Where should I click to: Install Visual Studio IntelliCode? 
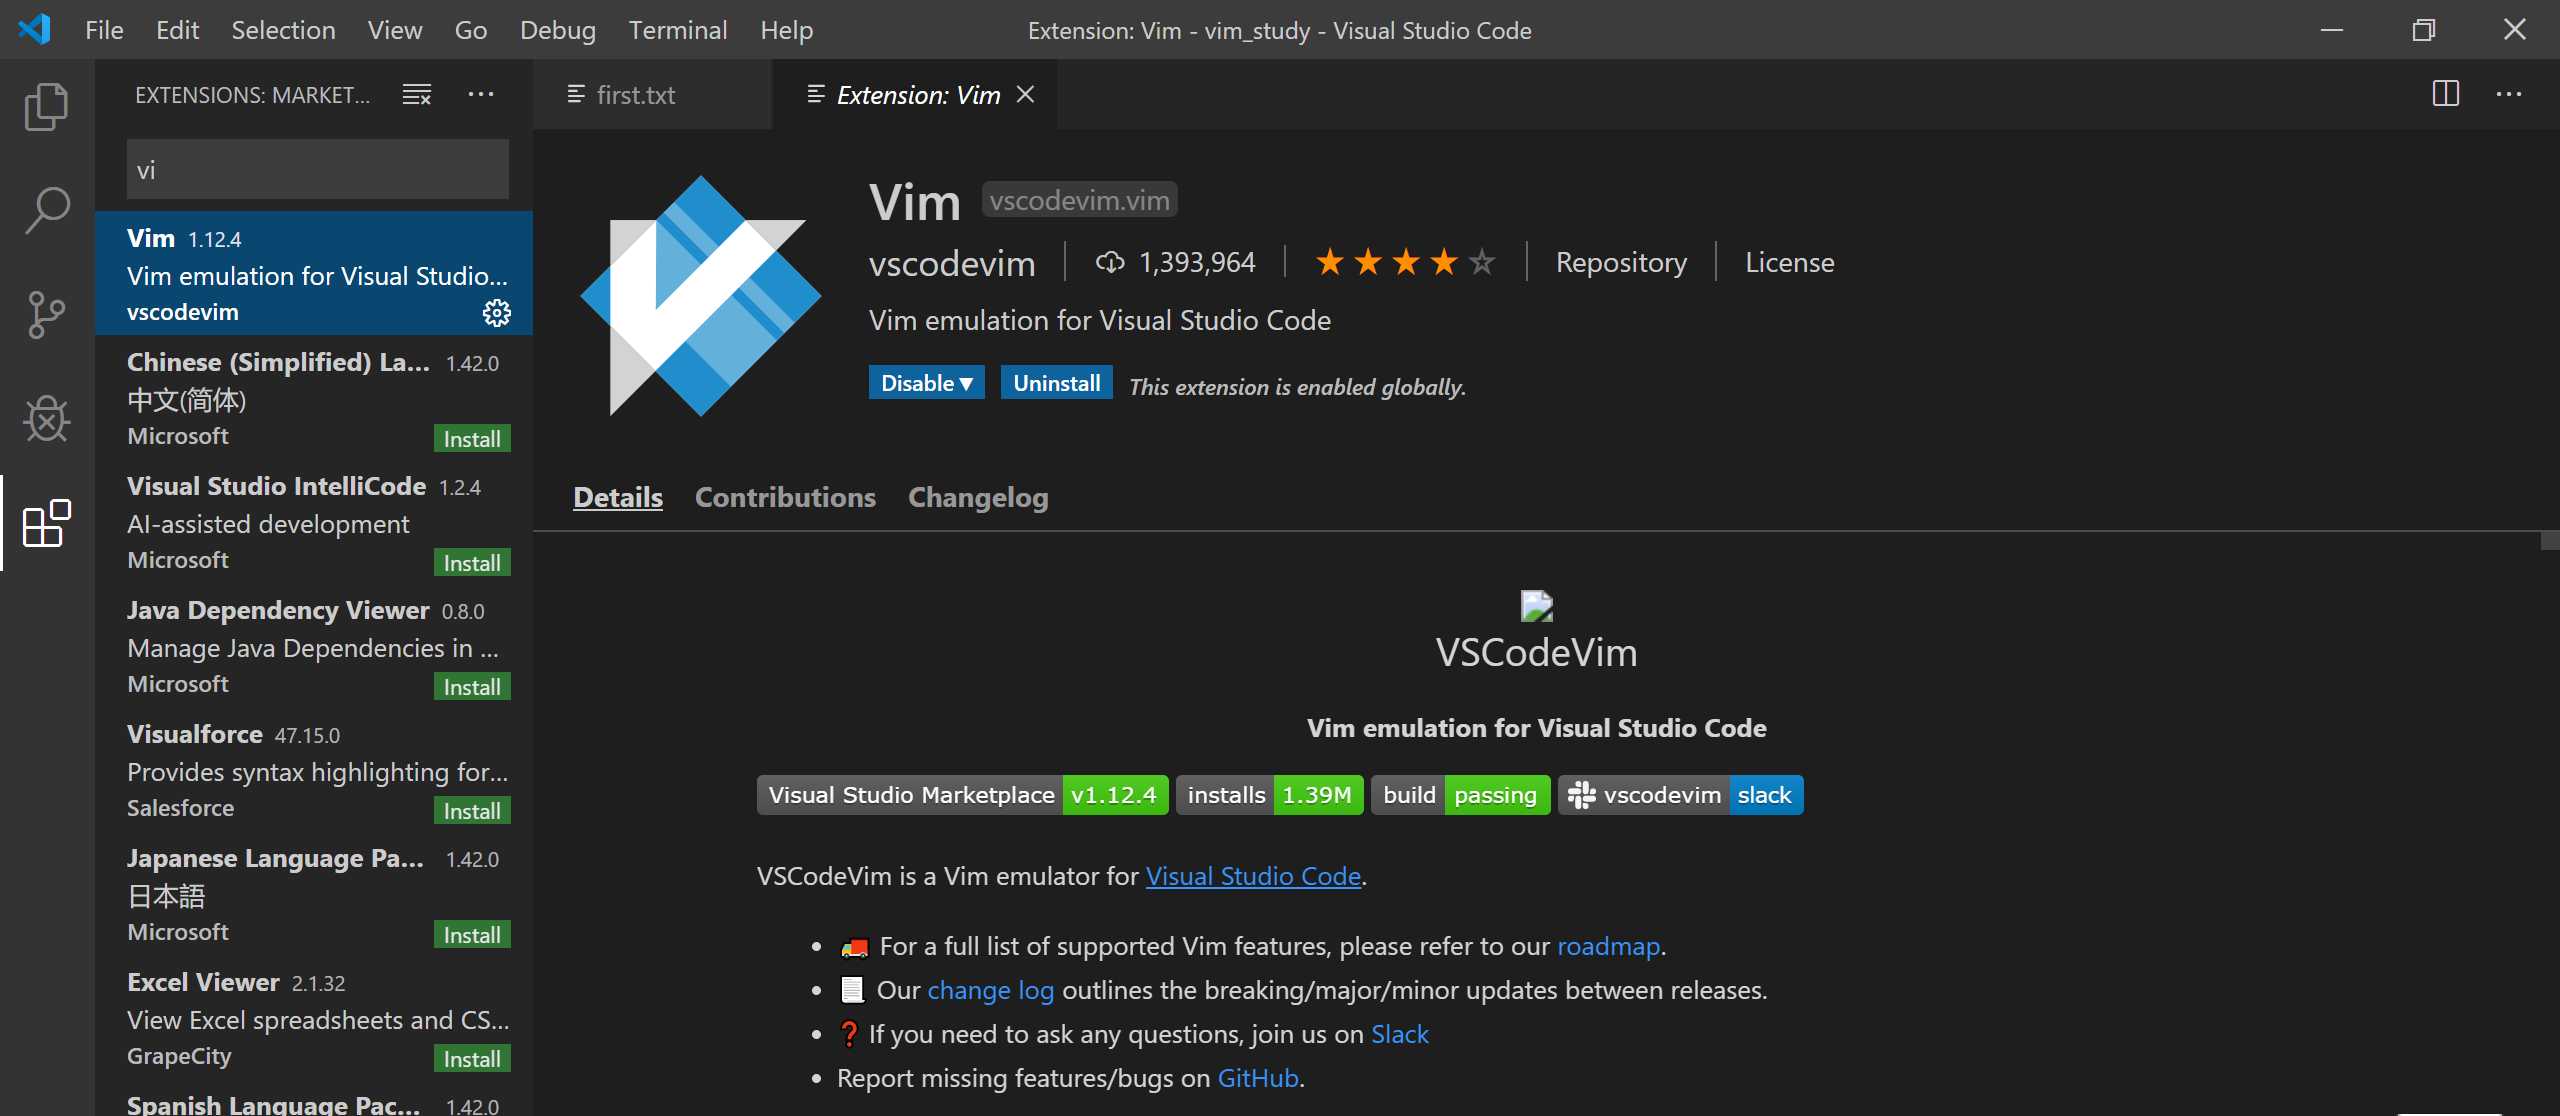pyautogui.click(x=472, y=562)
